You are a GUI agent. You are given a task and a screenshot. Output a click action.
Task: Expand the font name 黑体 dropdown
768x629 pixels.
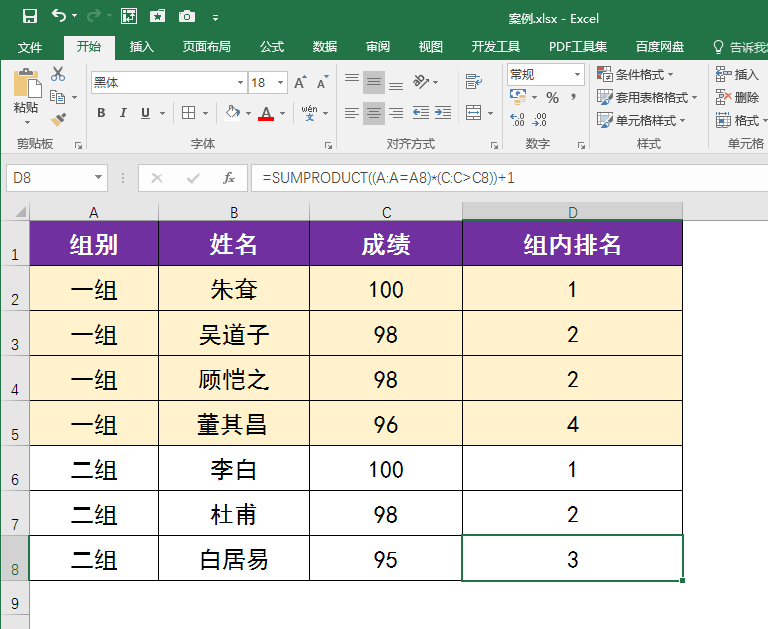[240, 82]
